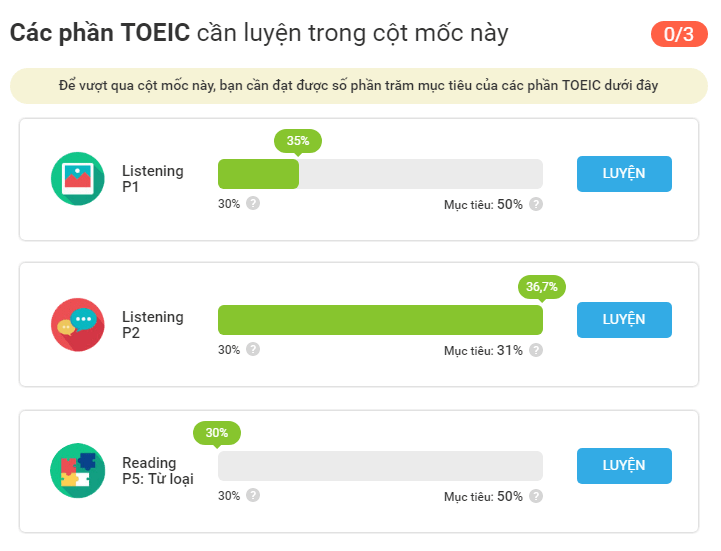This screenshot has height=551, width=721.
Task: Click the Listening P2 chat bubbles icon
Action: tap(77, 324)
